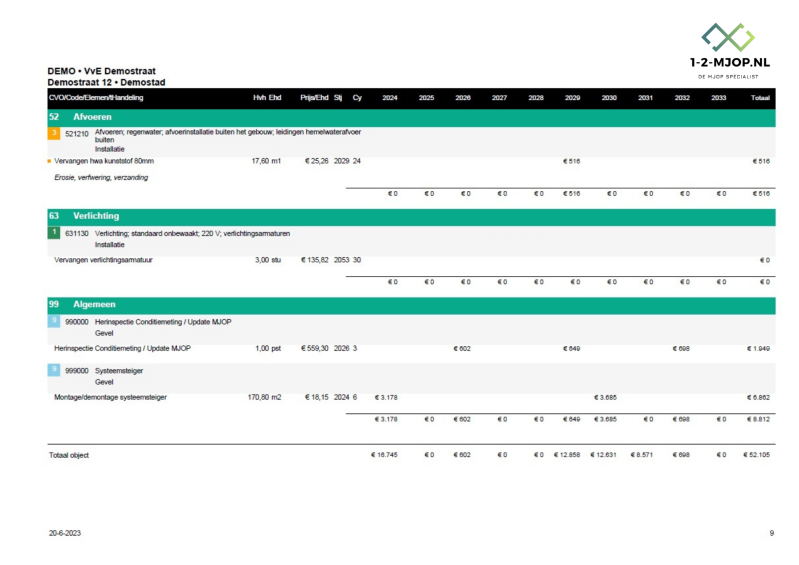Click the 2029 year column header
This screenshot has width=799, height=565.
coord(572,98)
